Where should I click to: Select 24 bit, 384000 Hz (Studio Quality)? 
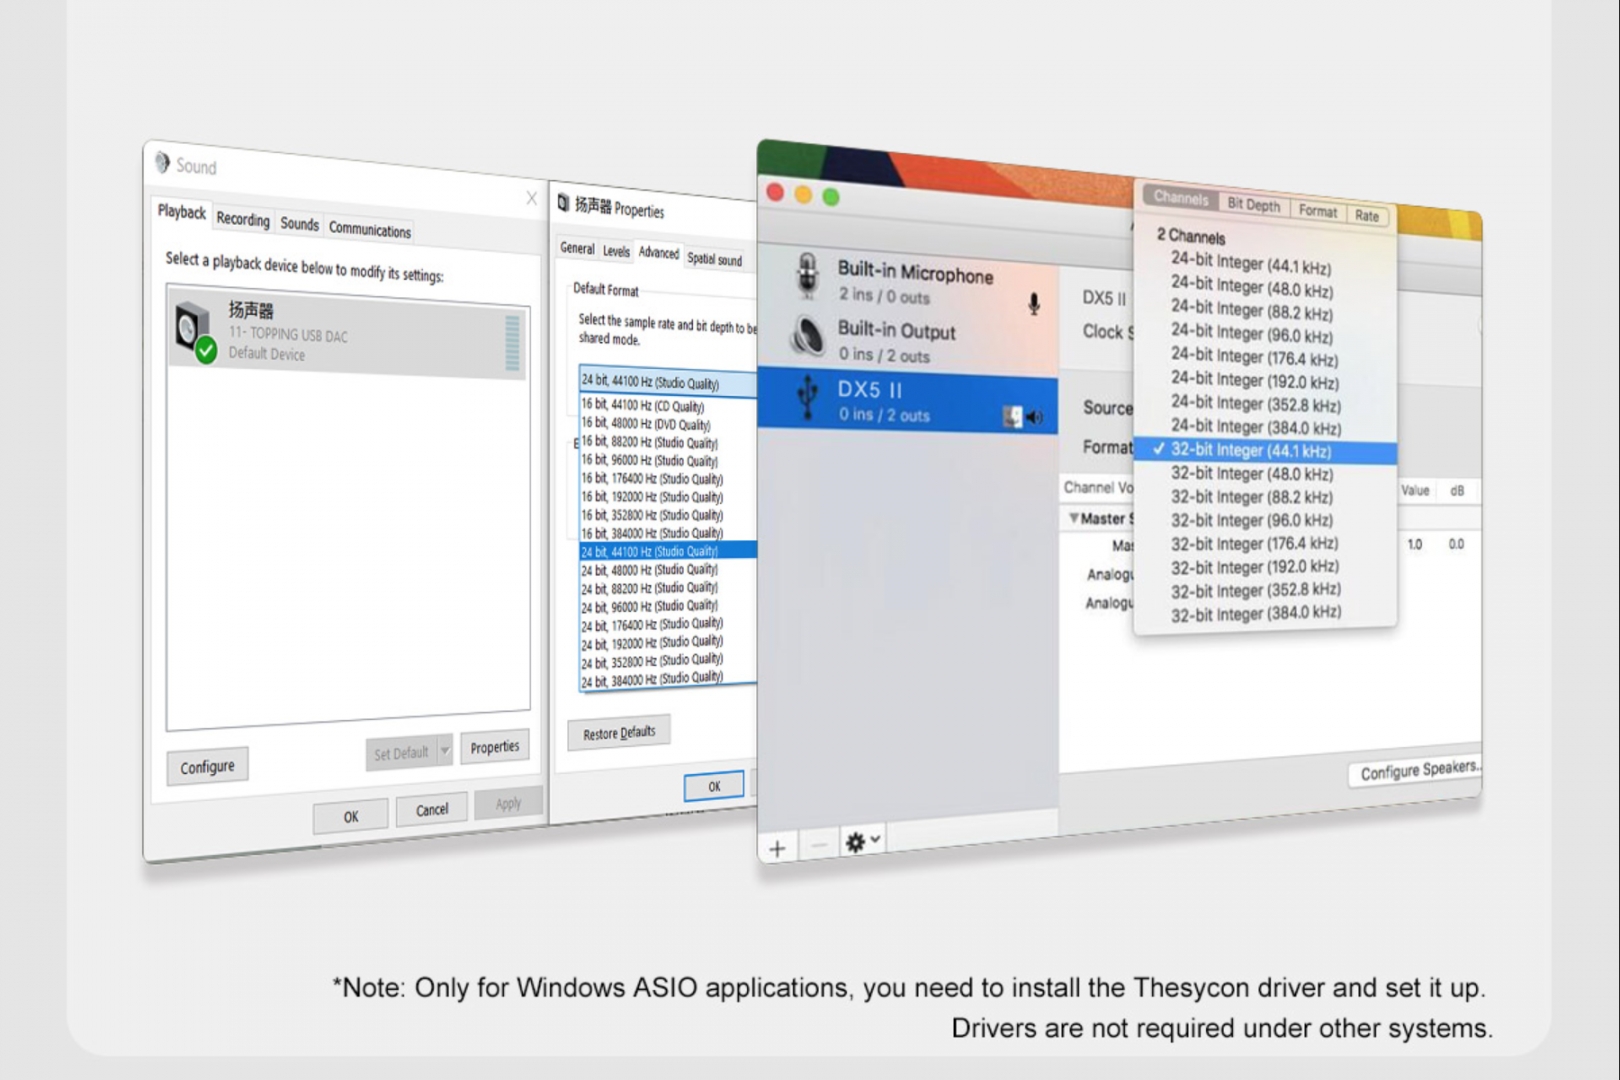[652, 680]
